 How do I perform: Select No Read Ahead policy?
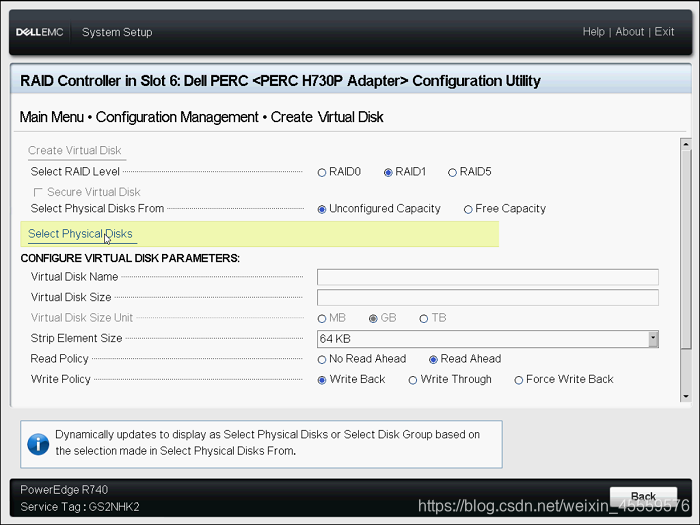pos(322,360)
